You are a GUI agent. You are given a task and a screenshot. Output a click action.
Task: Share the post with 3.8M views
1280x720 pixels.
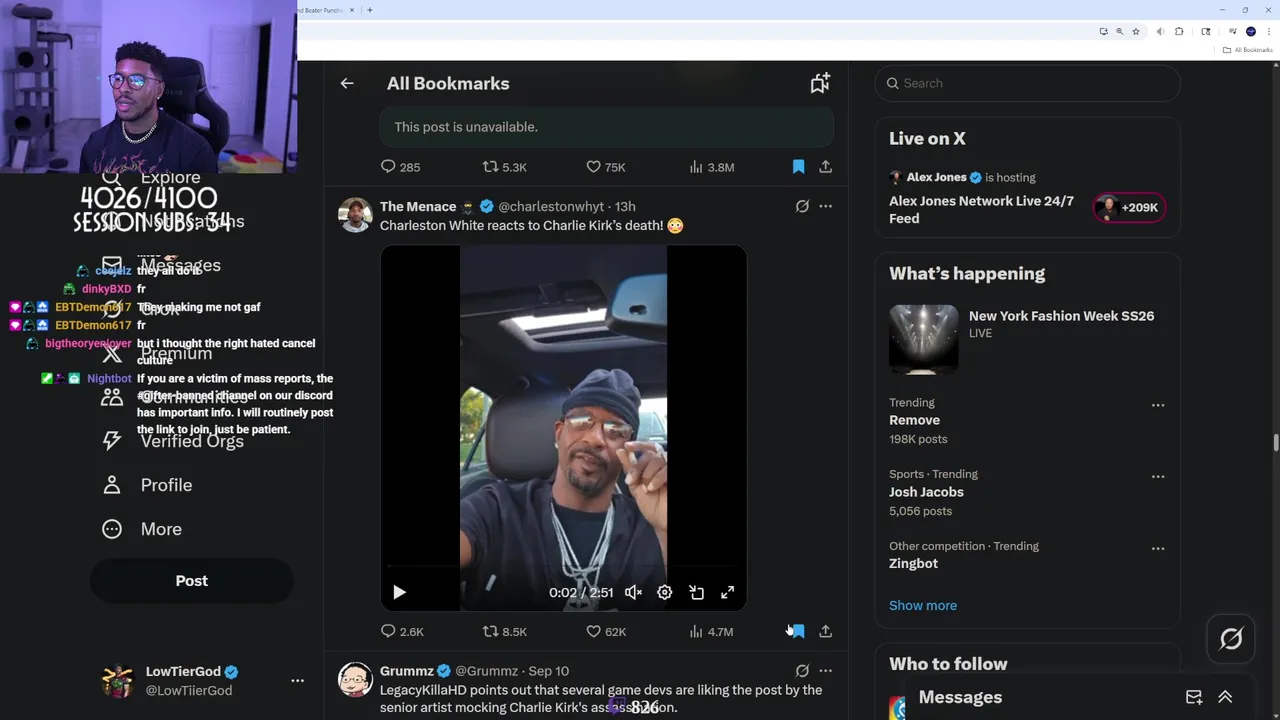click(826, 167)
